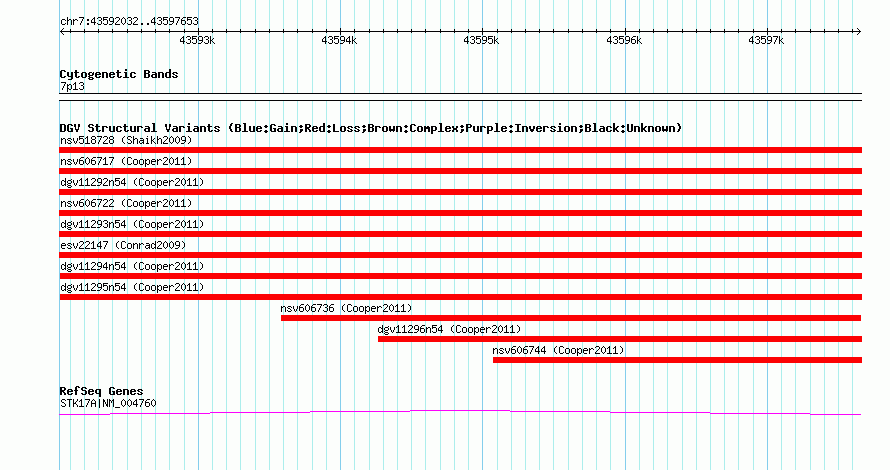Image resolution: width=890 pixels, height=470 pixels.
Task: Open the dgv11295n54 (Cooper2011) label
Action: [132, 287]
